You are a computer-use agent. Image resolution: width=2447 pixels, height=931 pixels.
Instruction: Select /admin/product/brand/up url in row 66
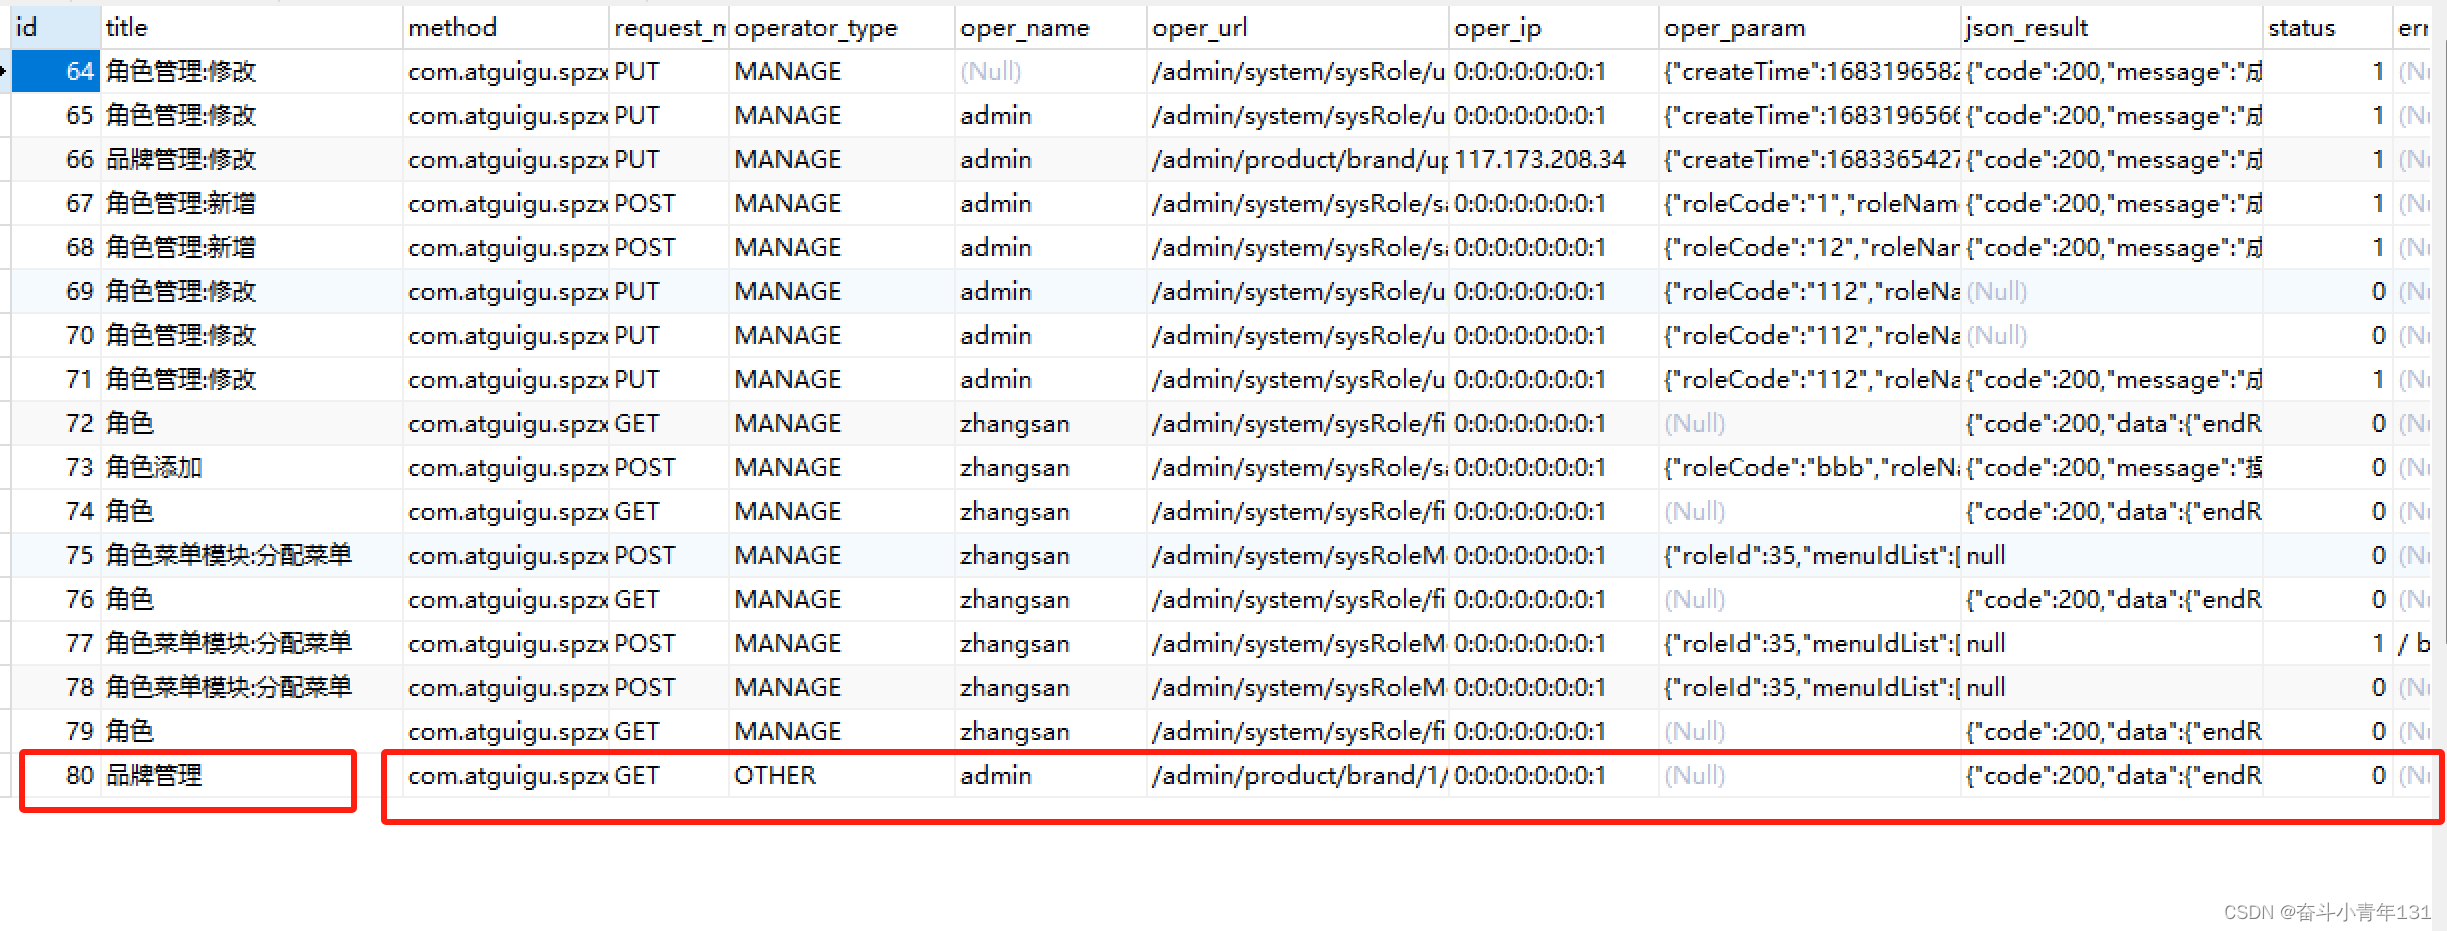point(1297,160)
